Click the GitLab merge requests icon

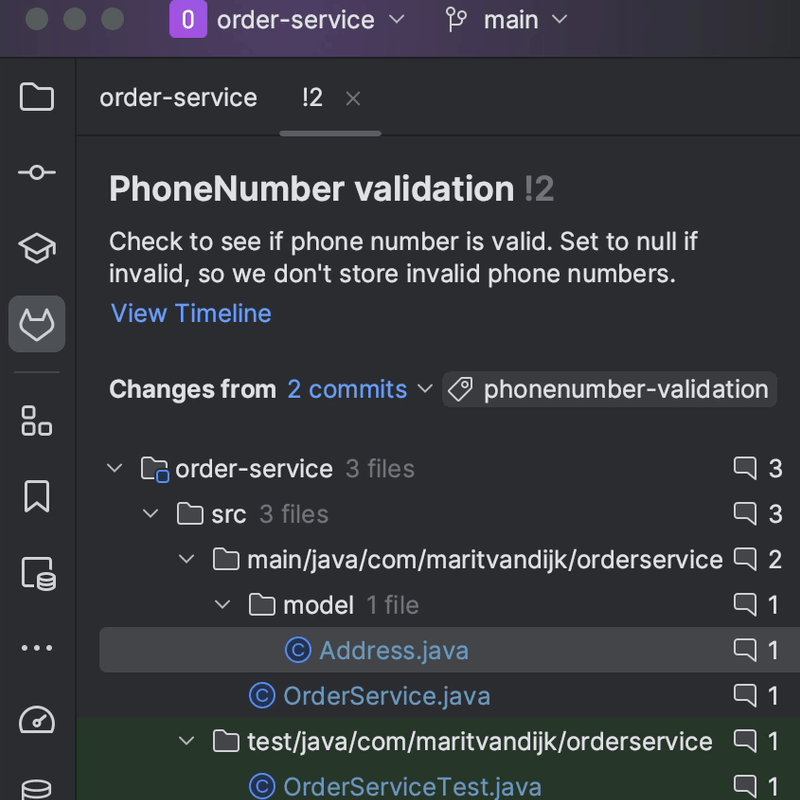coord(37,324)
